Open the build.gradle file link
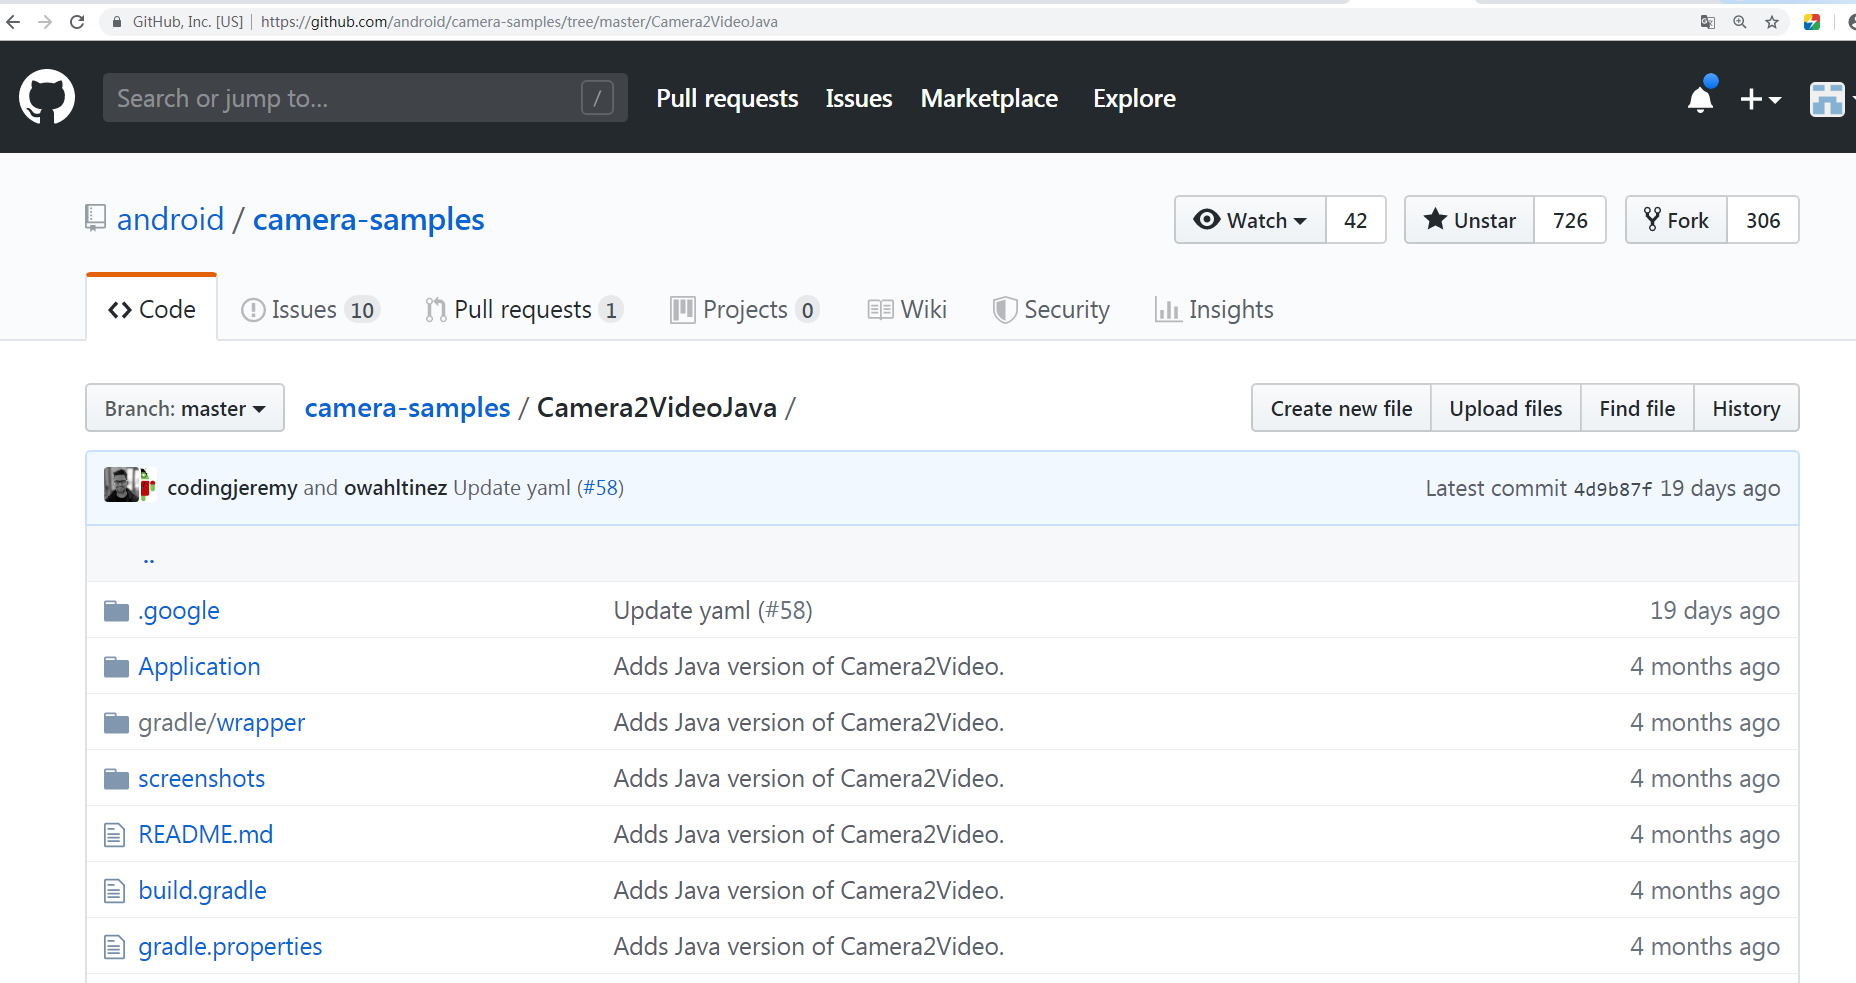 tap(202, 891)
